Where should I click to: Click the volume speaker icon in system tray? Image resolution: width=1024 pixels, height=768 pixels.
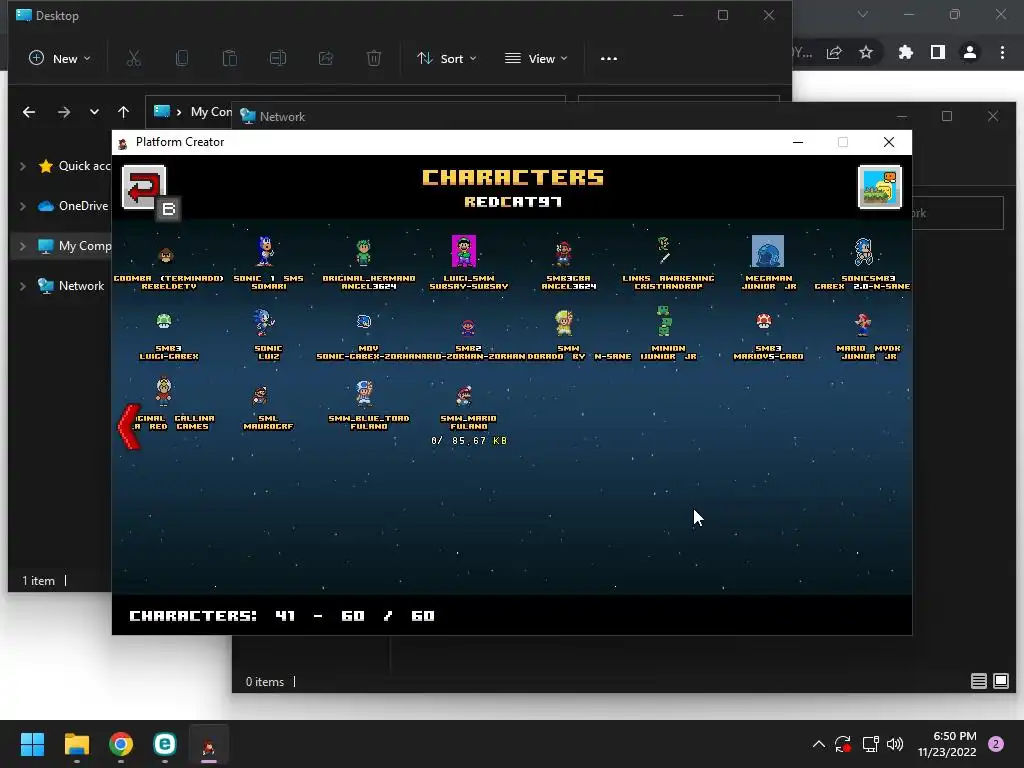895,744
